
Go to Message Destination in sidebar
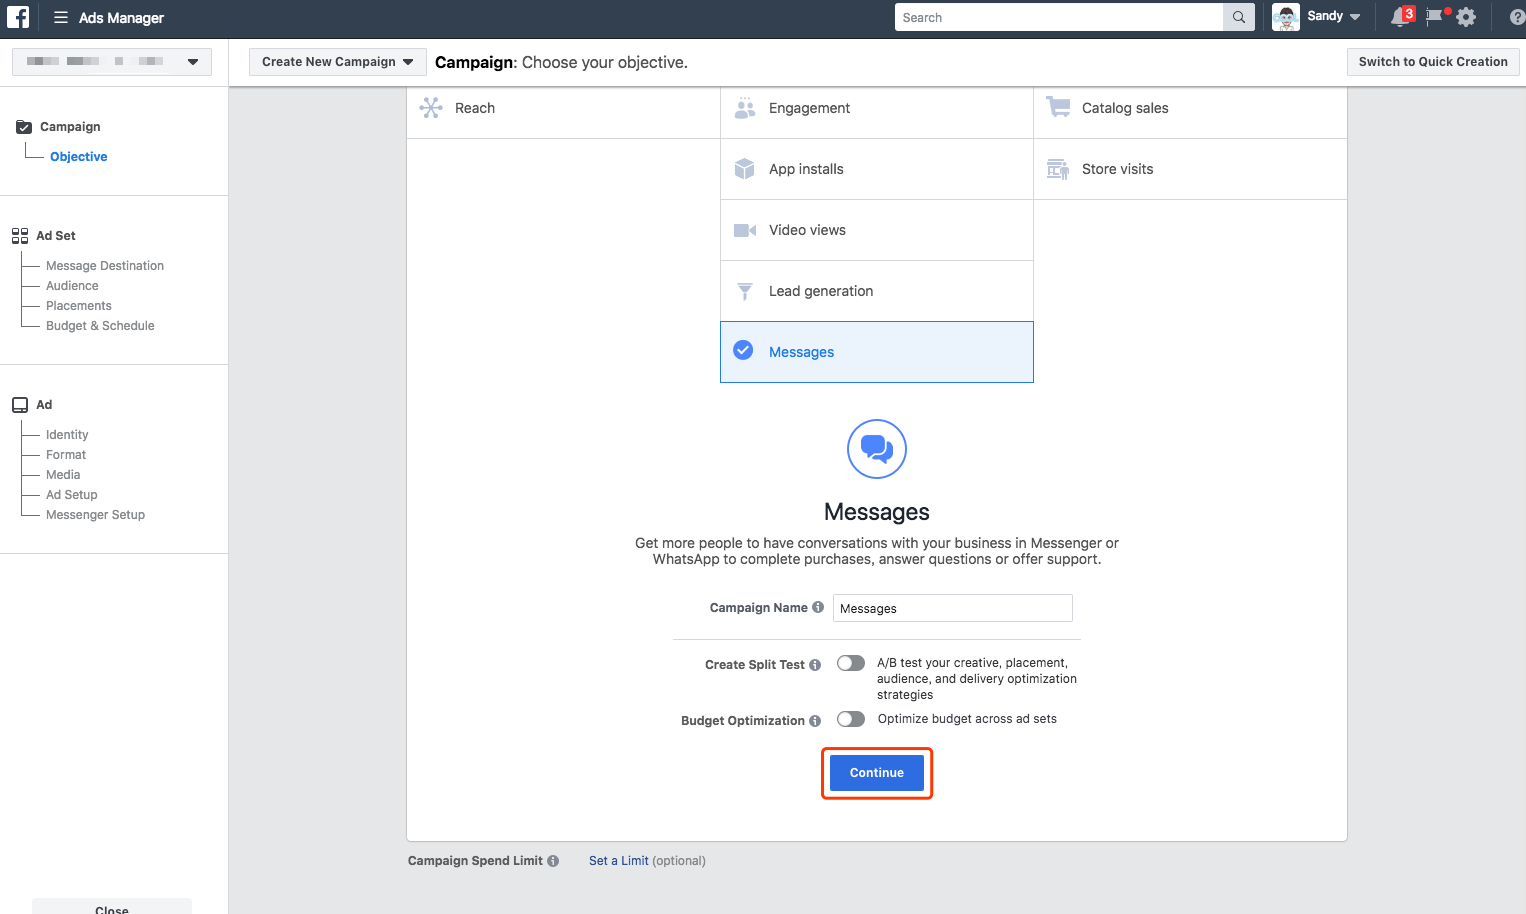point(105,266)
